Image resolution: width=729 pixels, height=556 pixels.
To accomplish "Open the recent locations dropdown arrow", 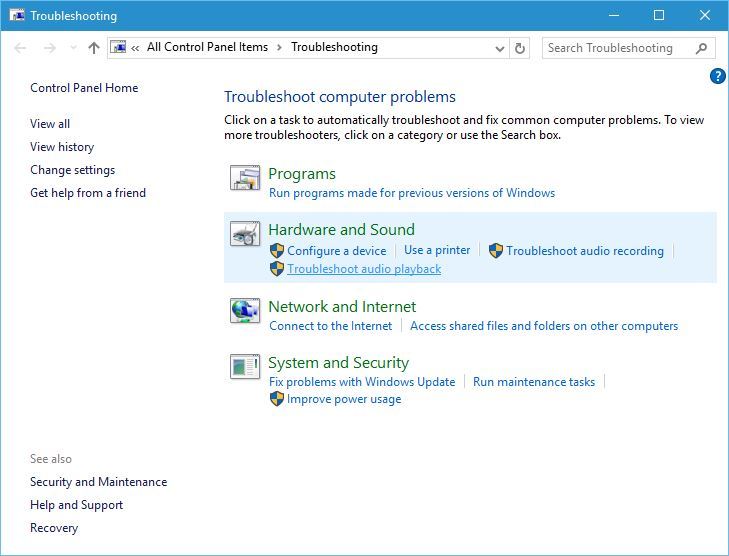I will (73, 47).
